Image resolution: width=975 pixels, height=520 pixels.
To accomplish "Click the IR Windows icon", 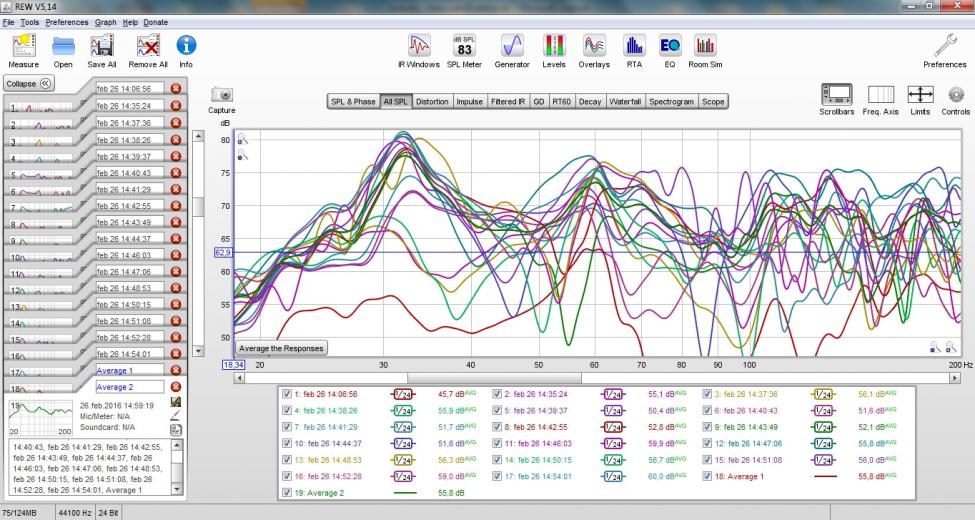I will pos(419,46).
